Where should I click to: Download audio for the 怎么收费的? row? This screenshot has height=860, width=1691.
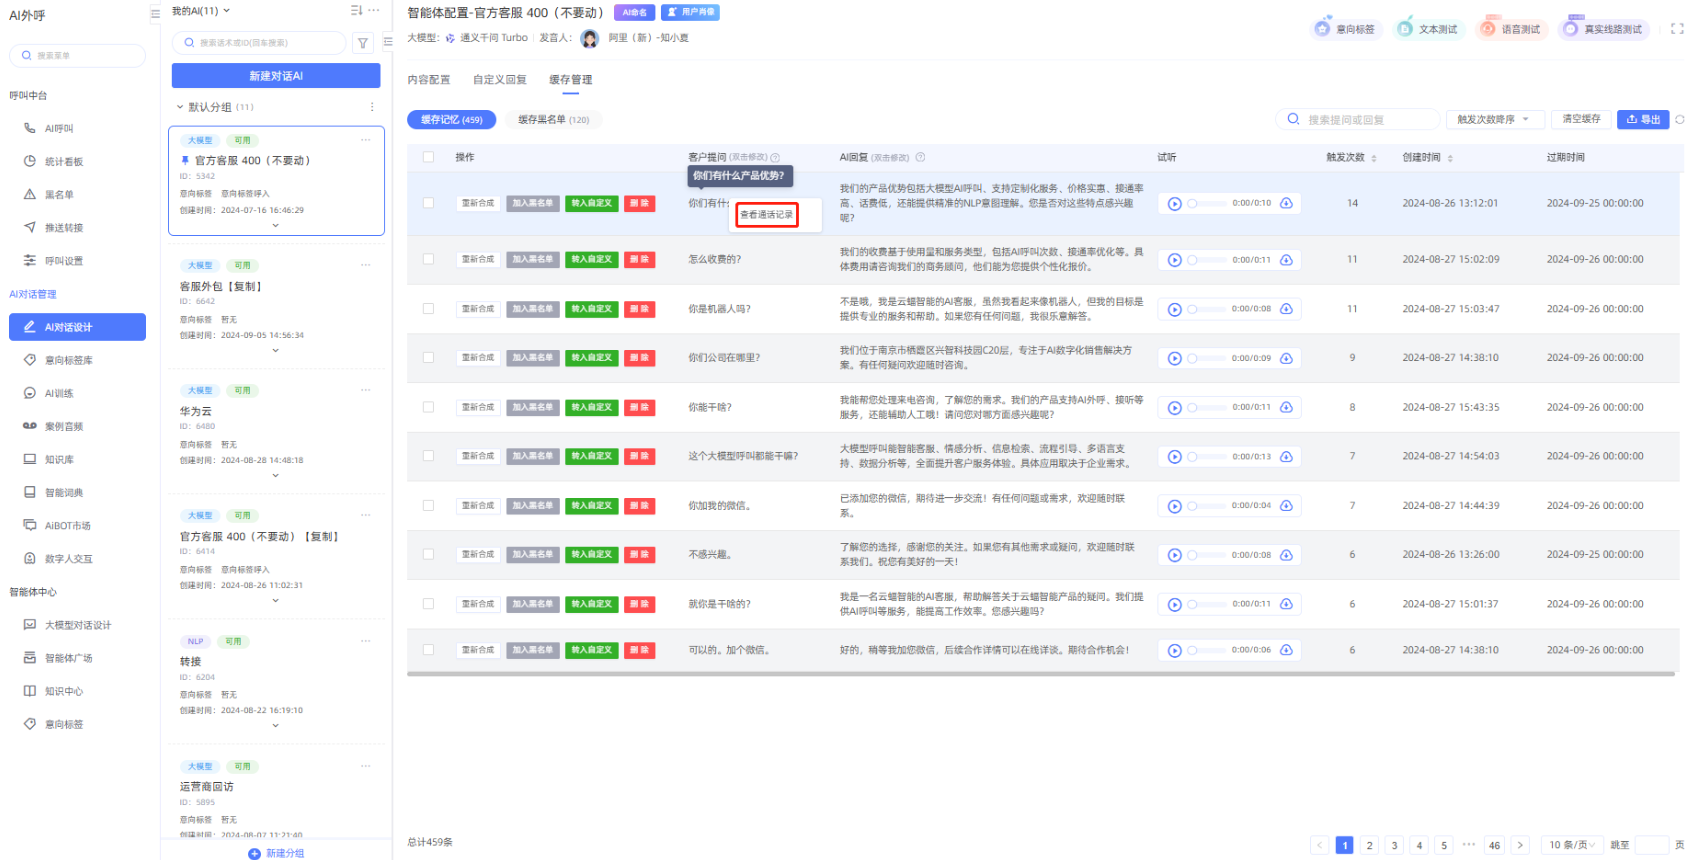pos(1287,260)
